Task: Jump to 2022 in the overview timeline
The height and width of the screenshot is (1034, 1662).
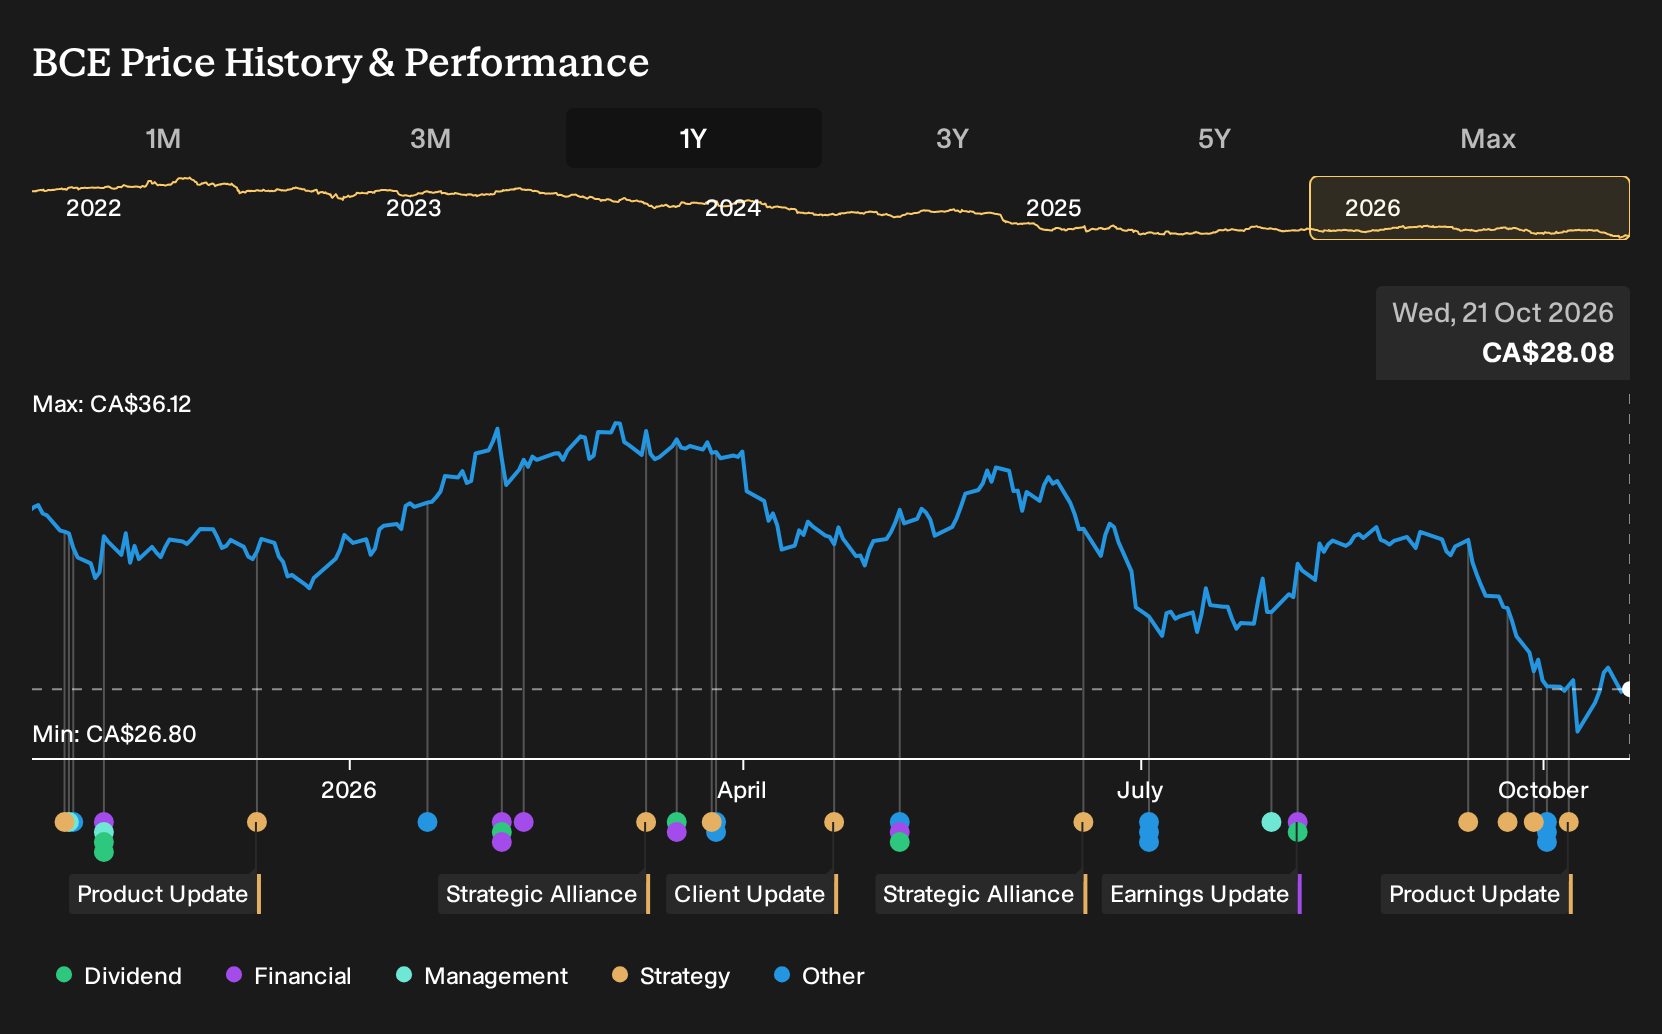Action: (93, 208)
